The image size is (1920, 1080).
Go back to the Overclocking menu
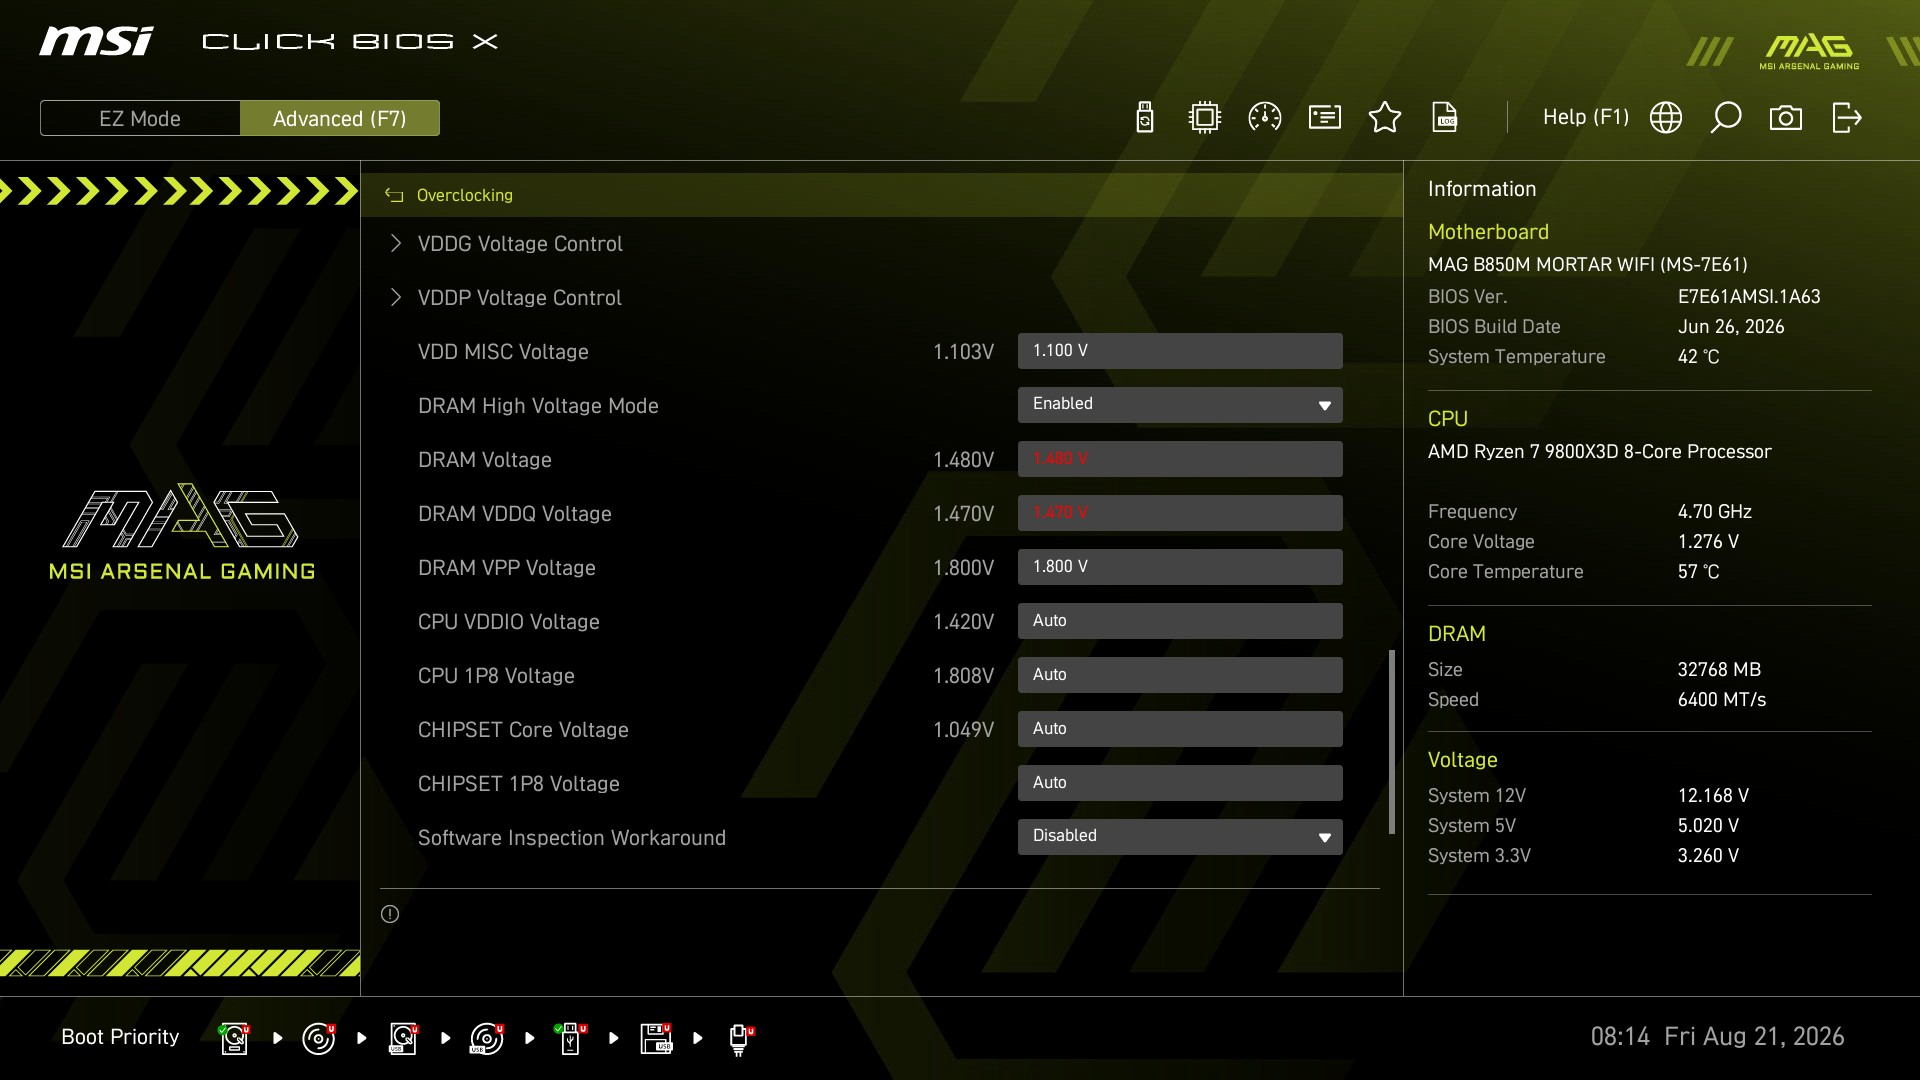(464, 195)
